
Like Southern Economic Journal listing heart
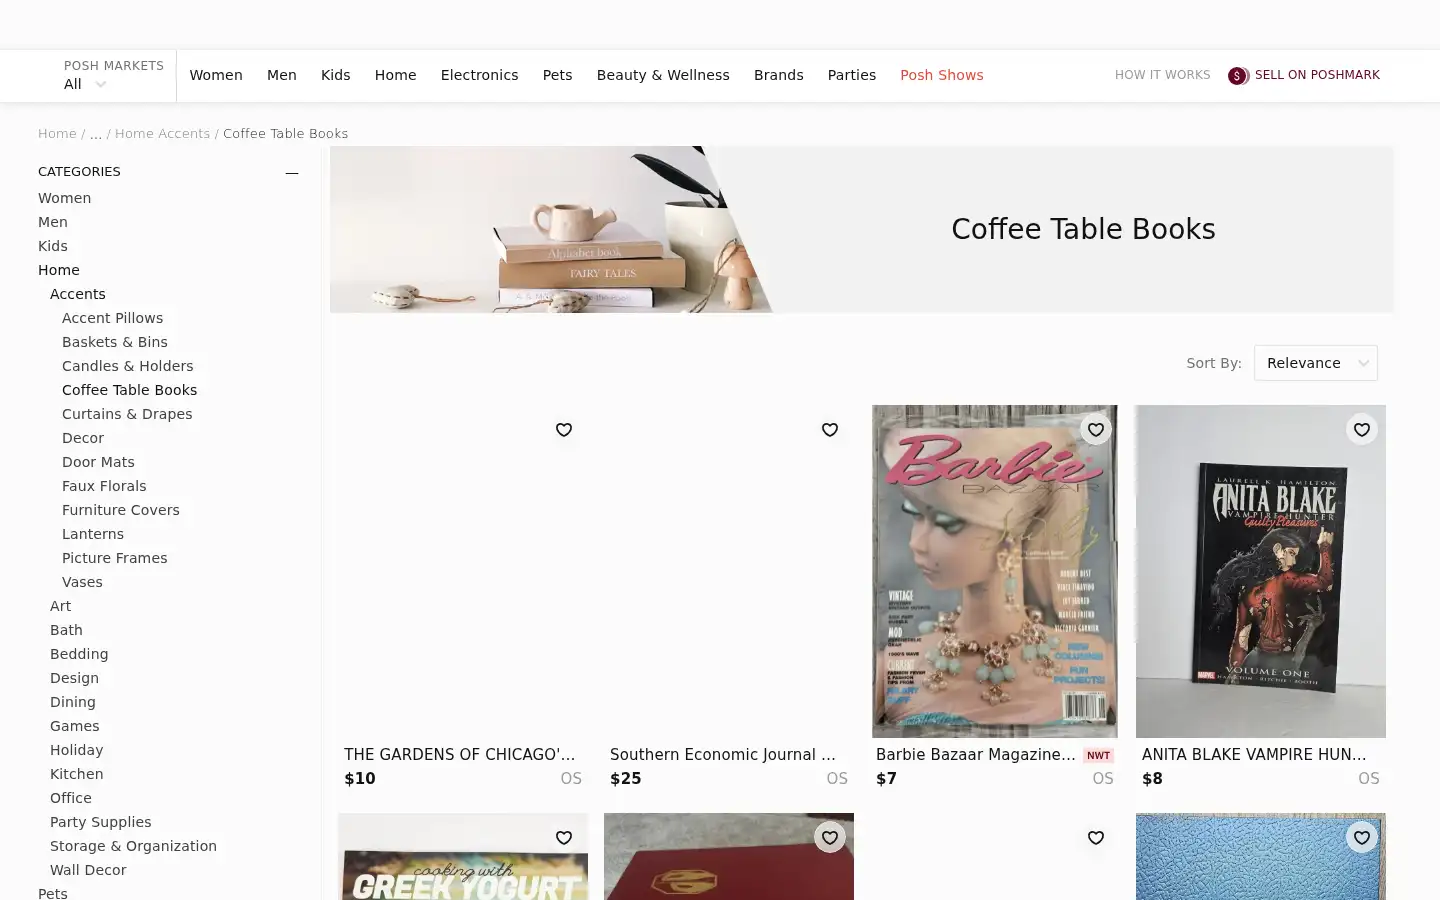pos(830,430)
